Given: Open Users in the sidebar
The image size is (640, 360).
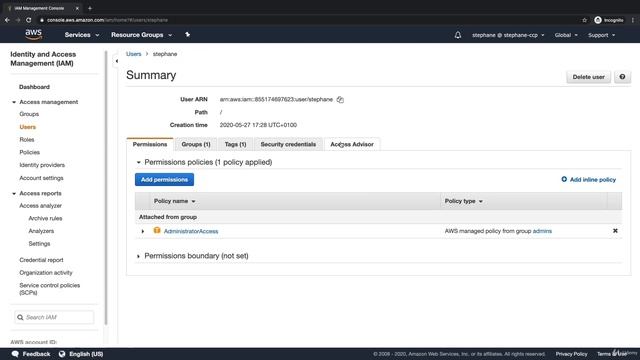Looking at the screenshot, I should tap(27, 127).
